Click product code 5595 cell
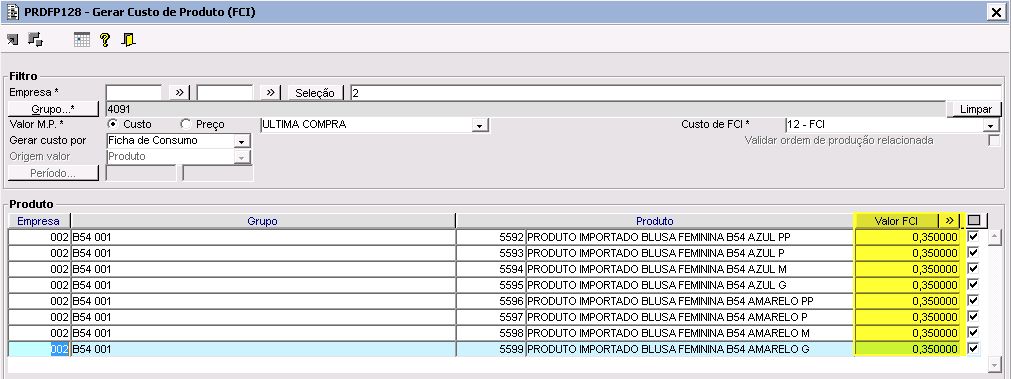This screenshot has height=379, width=1011. coord(491,286)
